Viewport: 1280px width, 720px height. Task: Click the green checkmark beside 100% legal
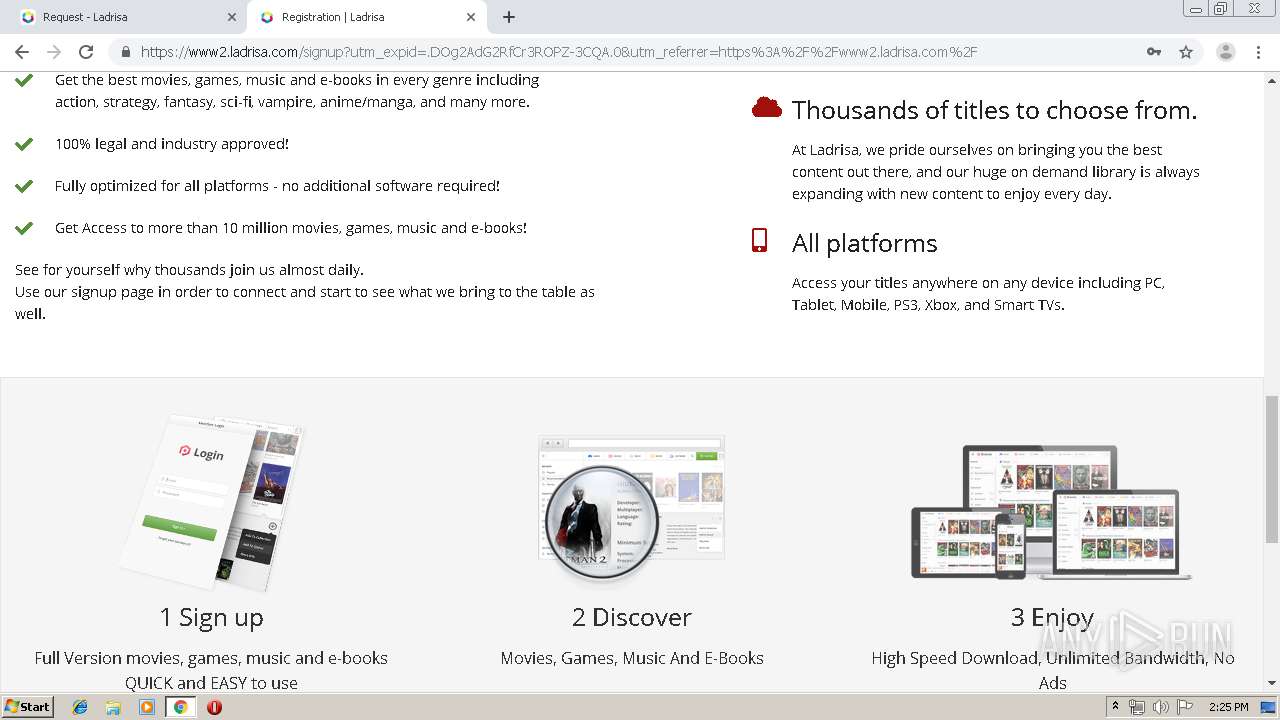tap(24, 144)
